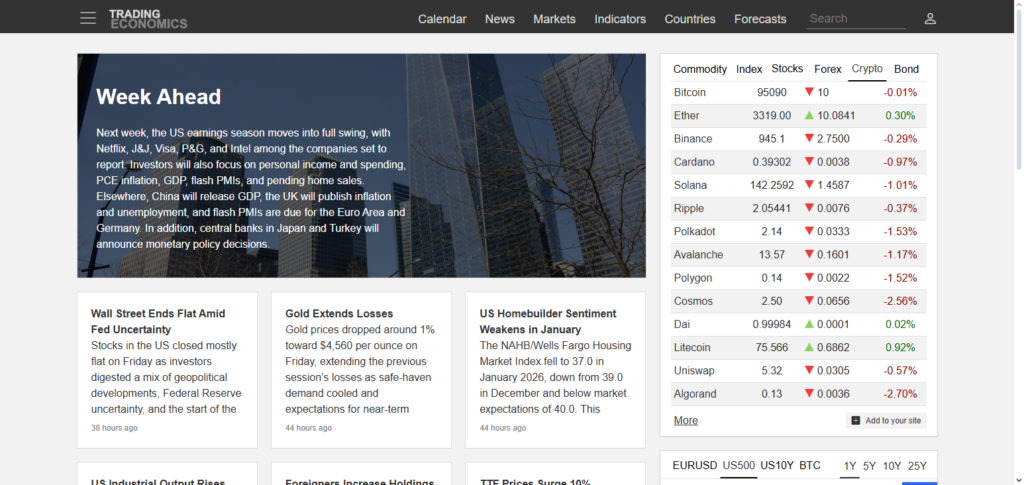Image resolution: width=1024 pixels, height=485 pixels.
Task: Click the red down arrow in Solana row
Action: tap(809, 185)
